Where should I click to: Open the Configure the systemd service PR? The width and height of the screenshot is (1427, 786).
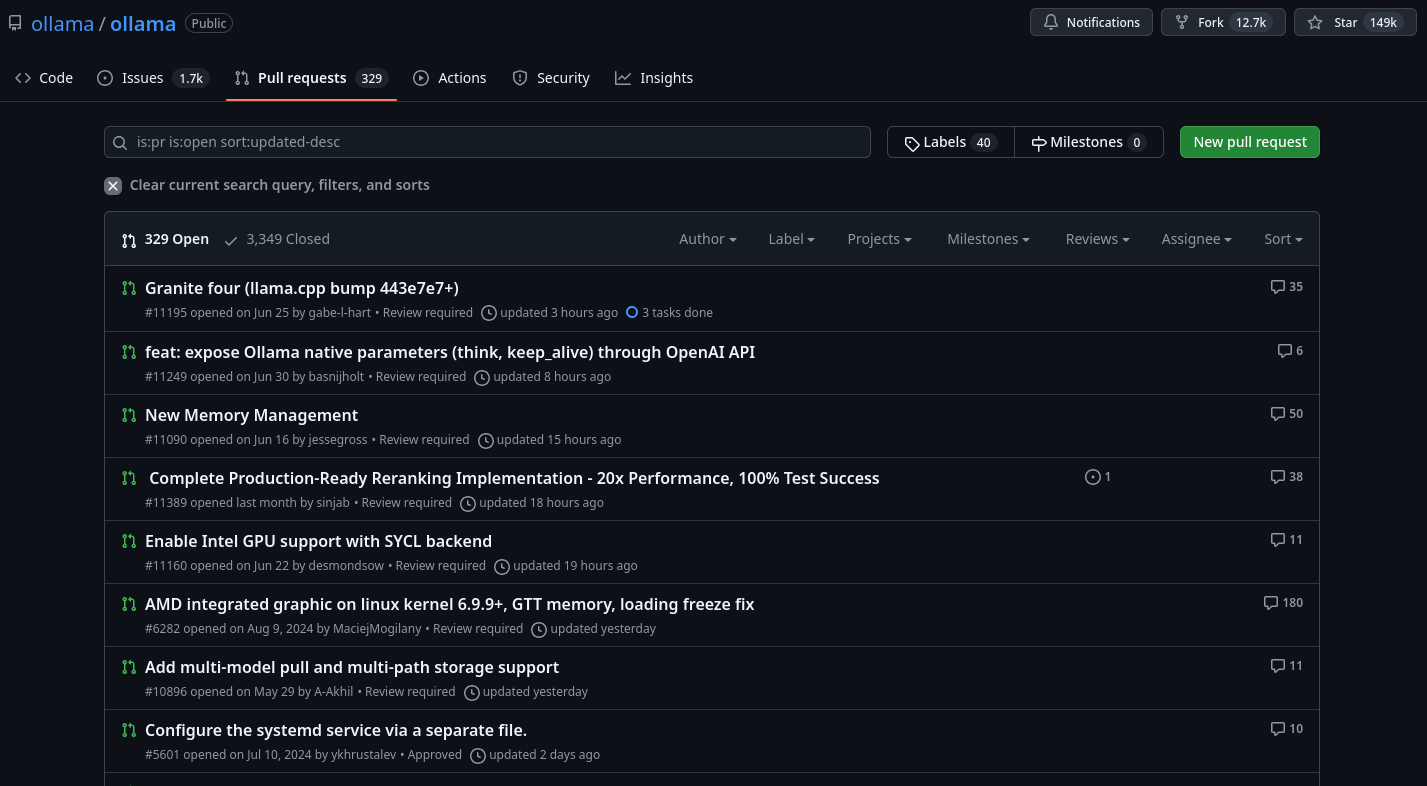(x=336, y=730)
